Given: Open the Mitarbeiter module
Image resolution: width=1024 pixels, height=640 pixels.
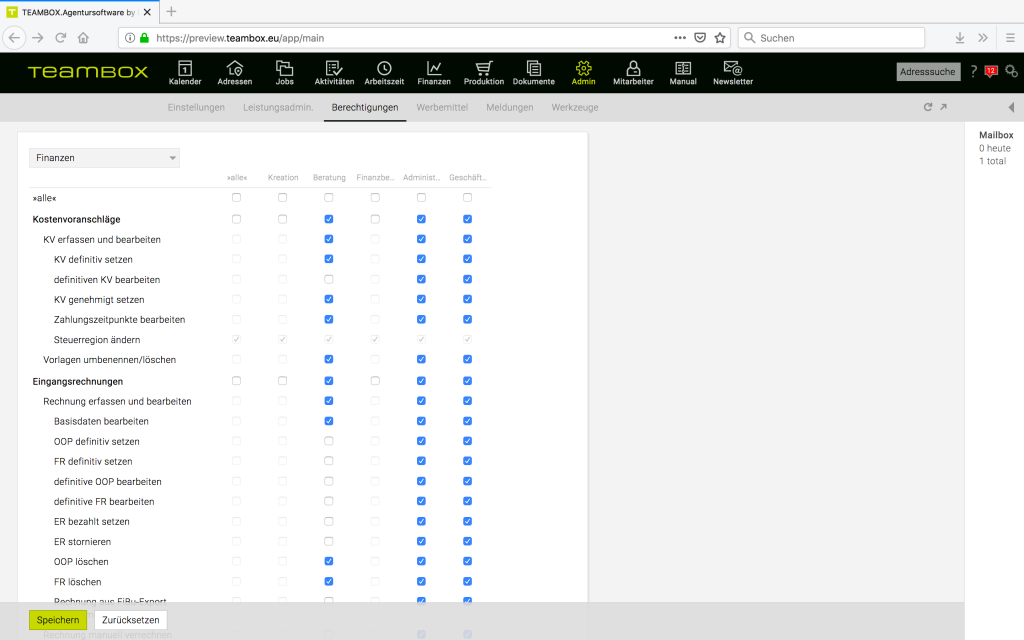Looking at the screenshot, I should [x=633, y=72].
